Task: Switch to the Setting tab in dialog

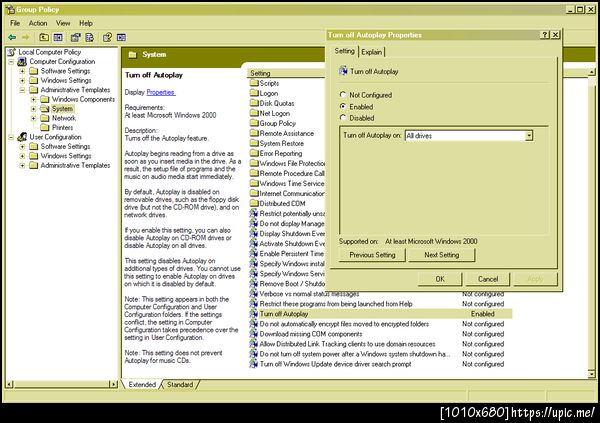Action: click(344, 51)
